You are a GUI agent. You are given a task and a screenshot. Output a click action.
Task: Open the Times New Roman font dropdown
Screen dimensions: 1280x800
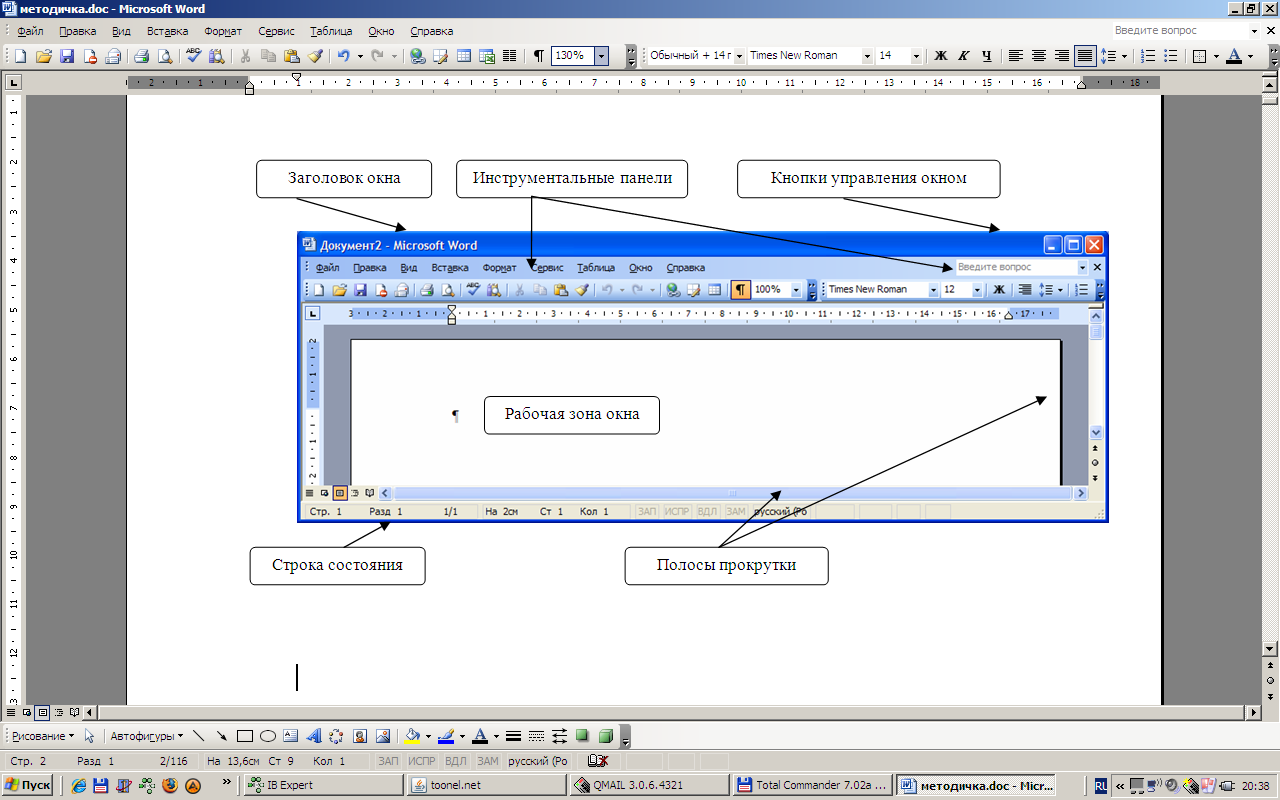(x=867, y=56)
